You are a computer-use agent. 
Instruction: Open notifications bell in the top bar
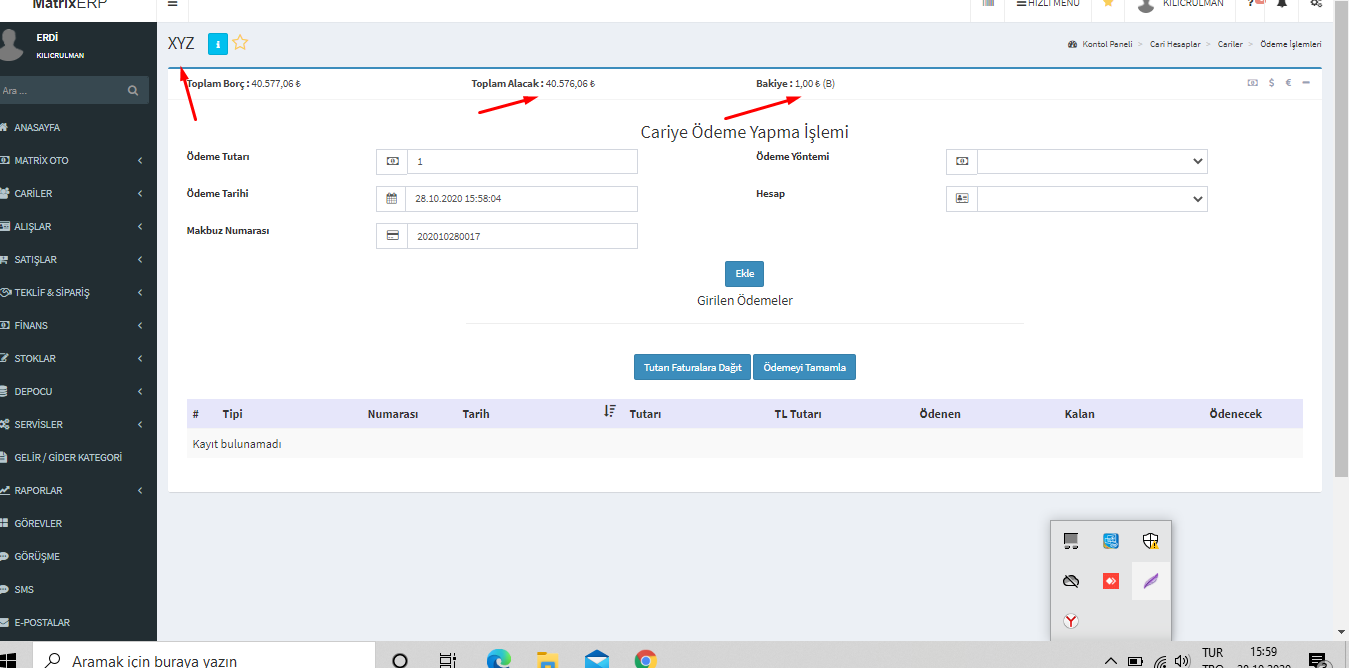(x=1282, y=4)
